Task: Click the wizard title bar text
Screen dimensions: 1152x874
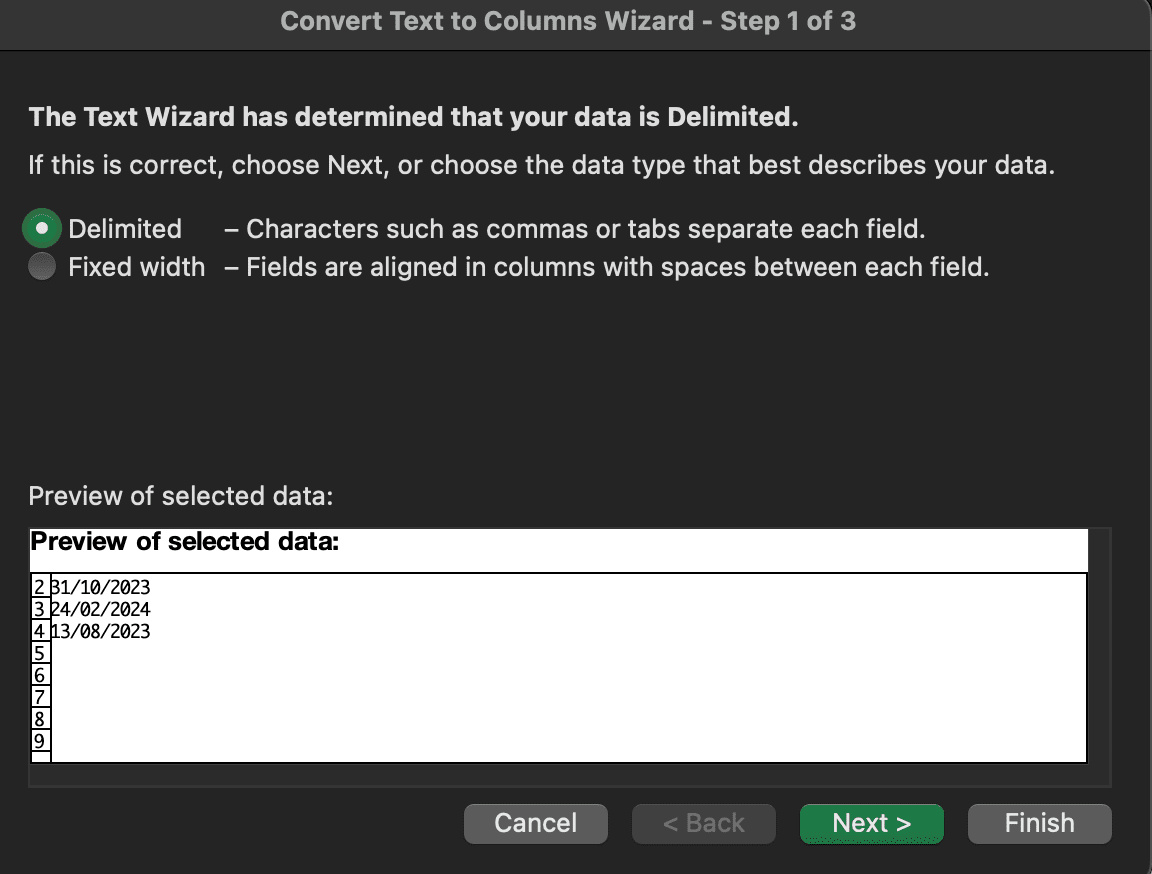Action: point(567,22)
